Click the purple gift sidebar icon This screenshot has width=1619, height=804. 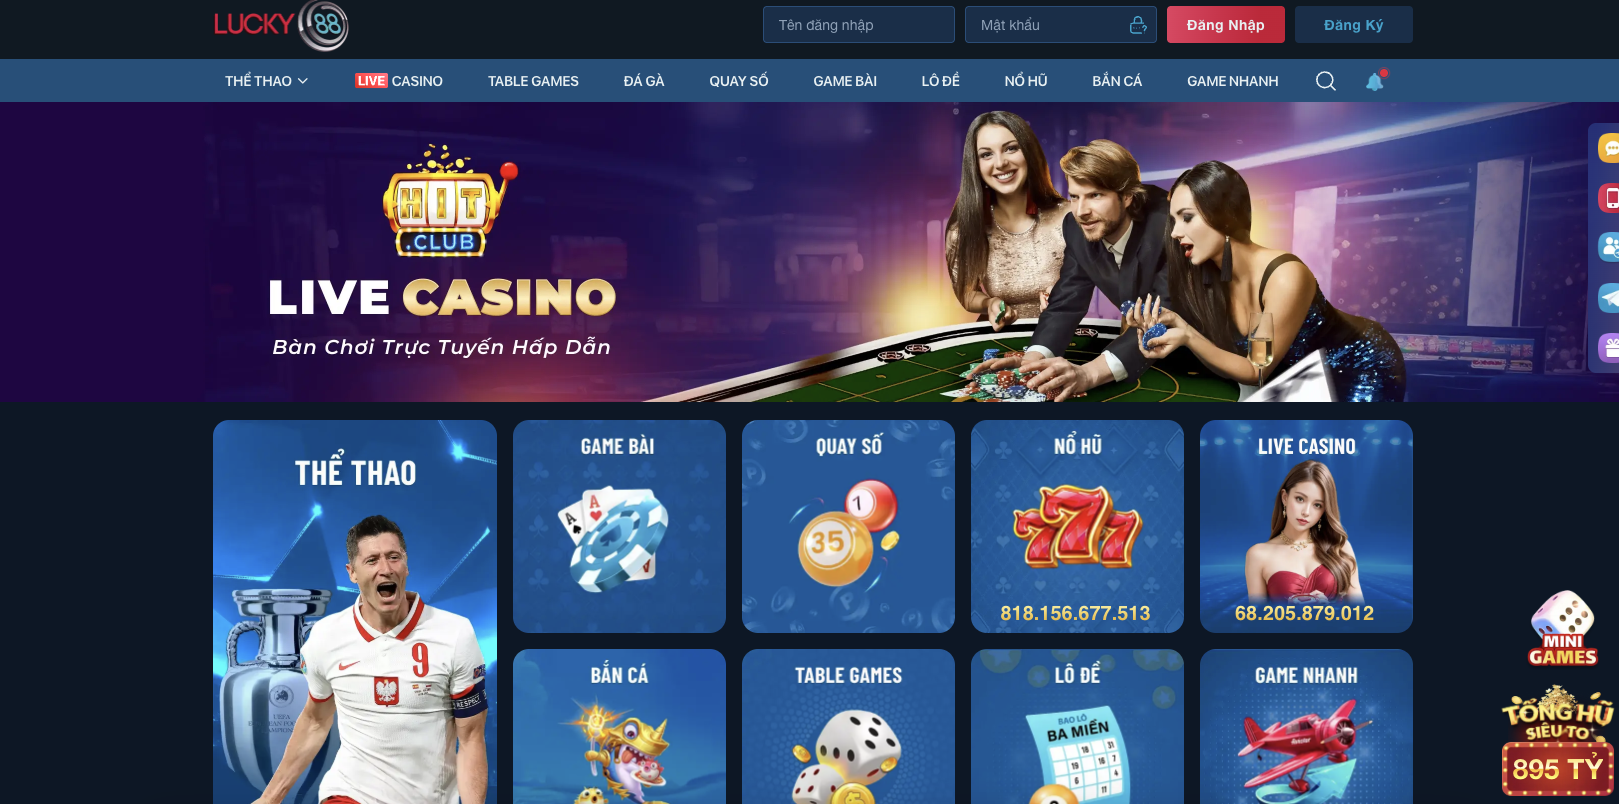1609,347
